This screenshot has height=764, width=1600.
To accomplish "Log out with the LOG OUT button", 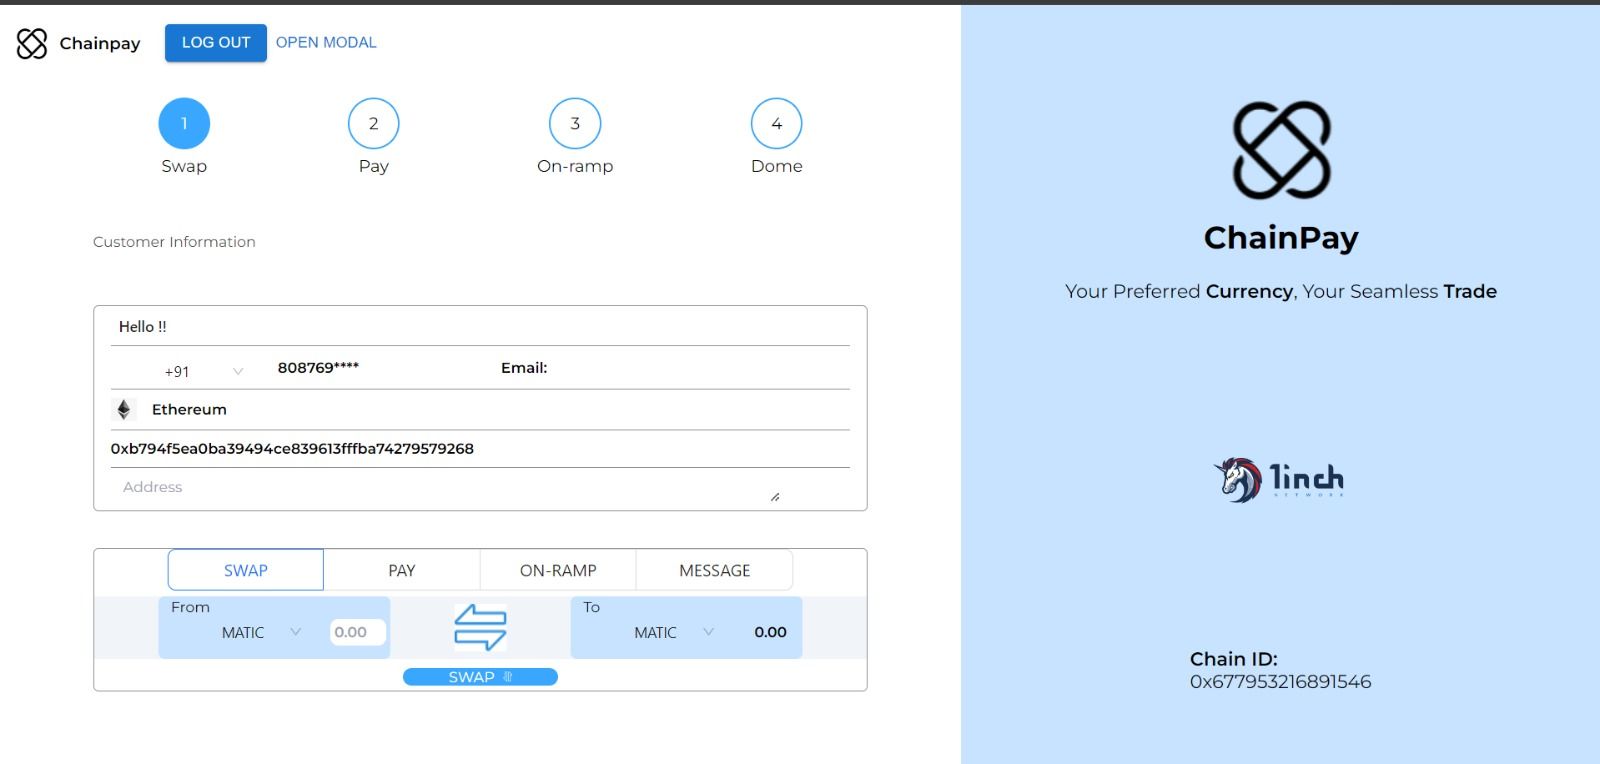I will (x=216, y=43).
